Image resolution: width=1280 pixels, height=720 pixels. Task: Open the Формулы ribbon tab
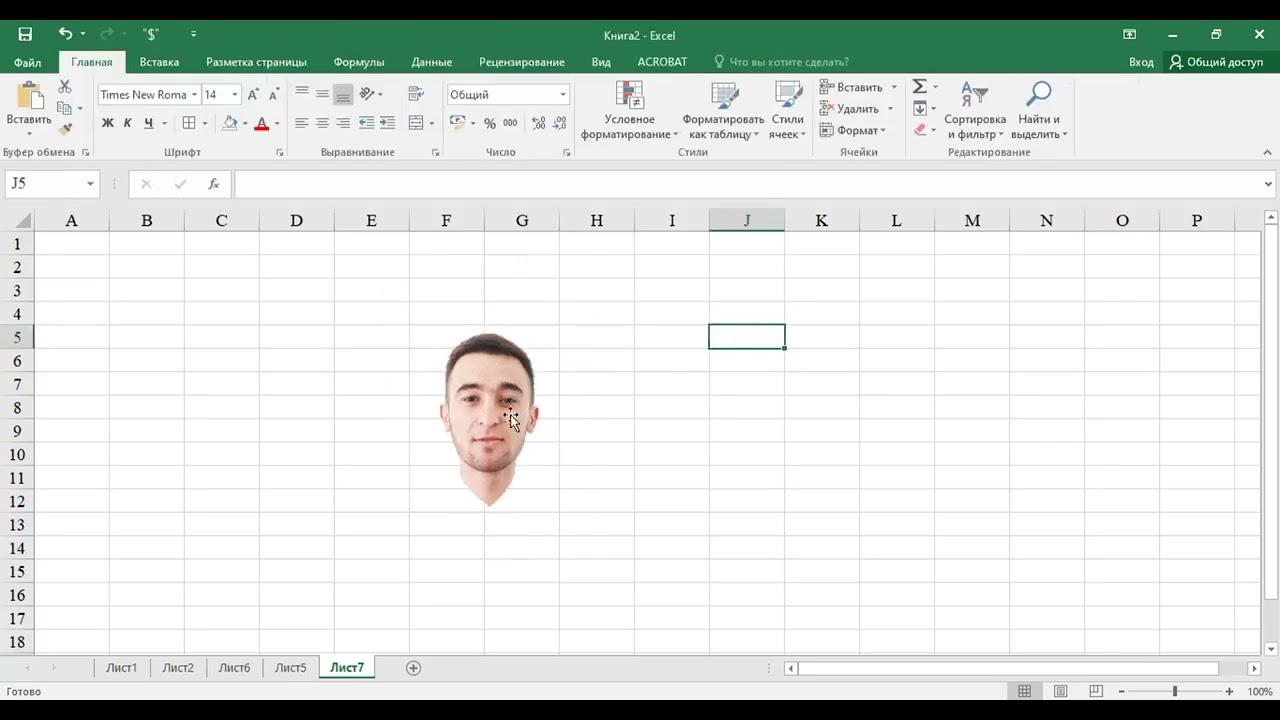[x=359, y=62]
